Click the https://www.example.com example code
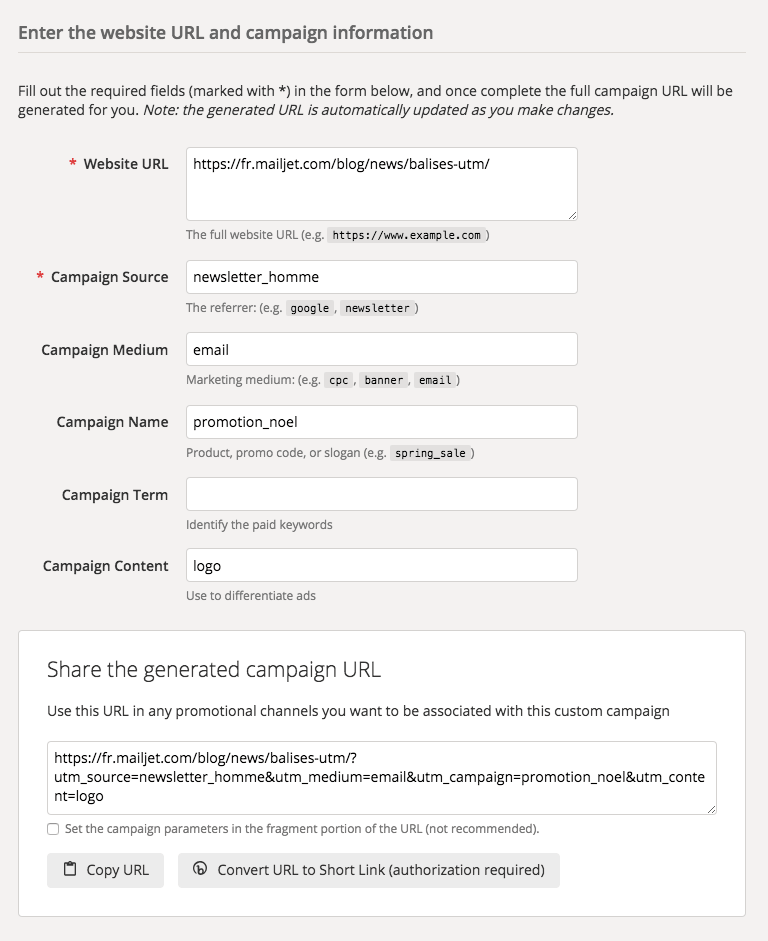The width and height of the screenshot is (768, 941). coord(406,235)
